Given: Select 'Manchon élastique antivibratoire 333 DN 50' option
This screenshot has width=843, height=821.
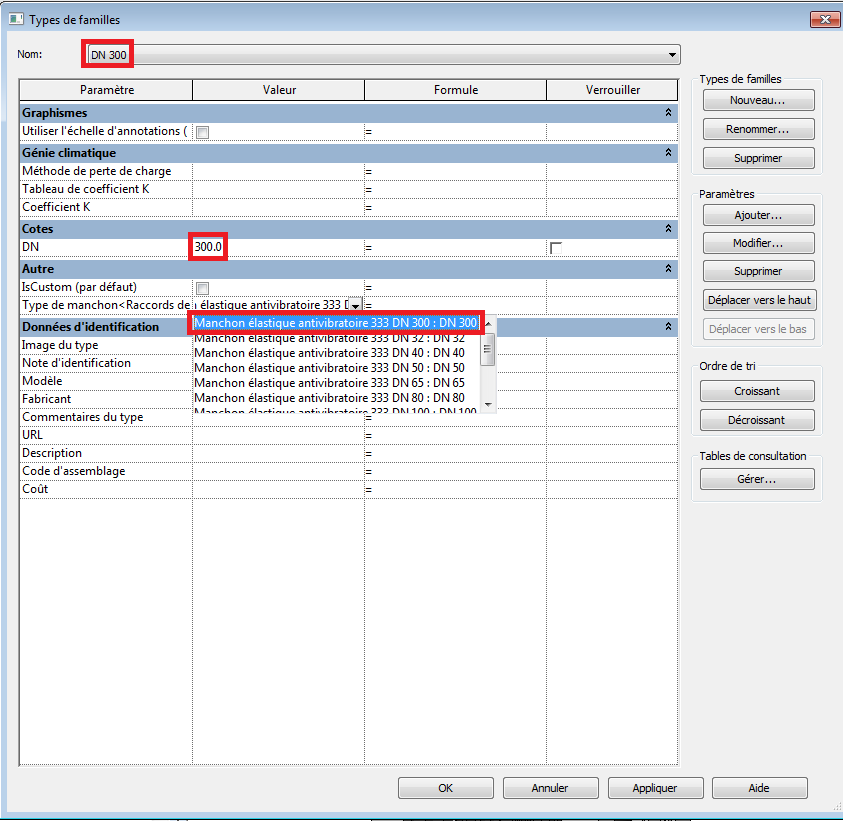Looking at the screenshot, I should point(329,368).
